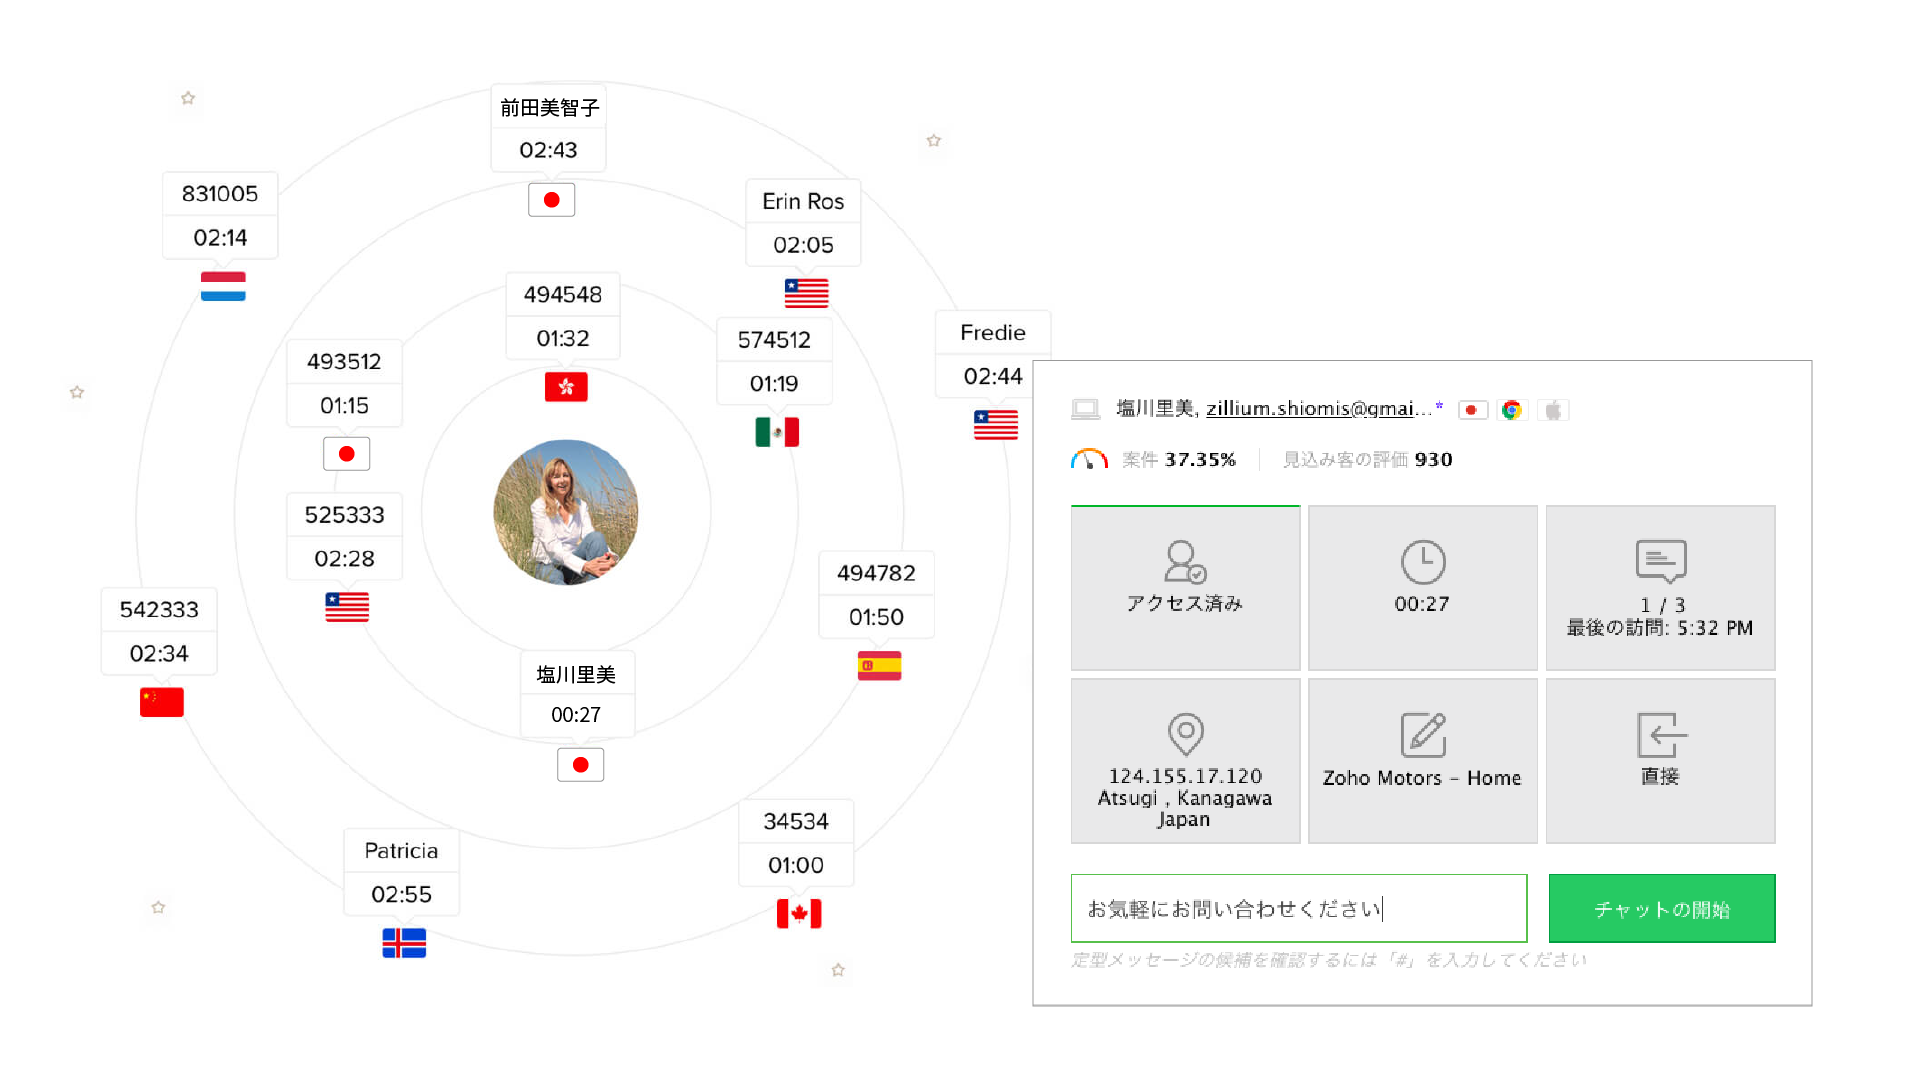1920x1080 pixels.
Task: Click the Chrome browser icon next to email
Action: pyautogui.click(x=1511, y=410)
